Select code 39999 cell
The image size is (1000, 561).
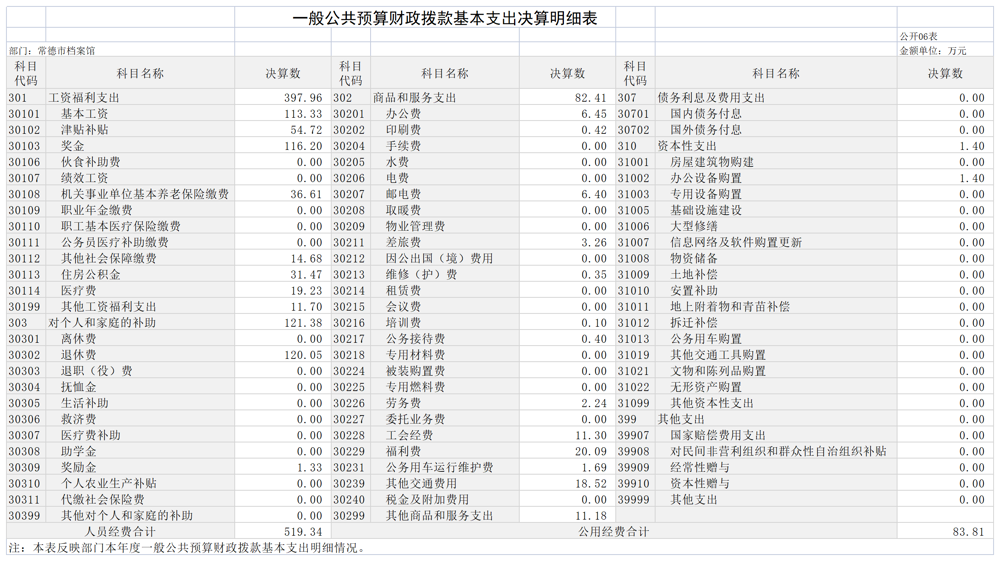633,500
